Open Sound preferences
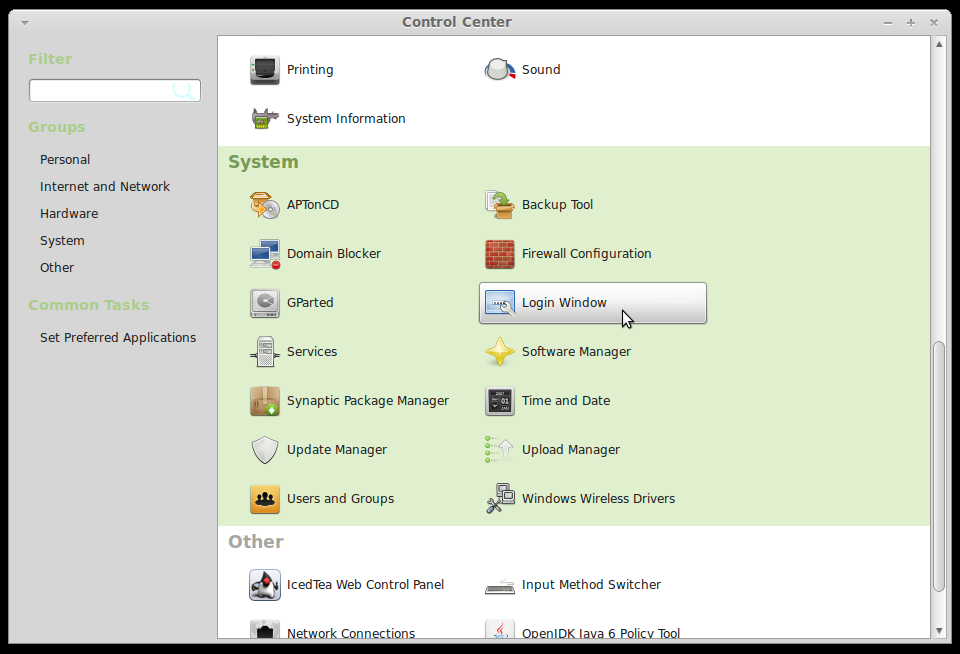960x654 pixels. tap(540, 70)
